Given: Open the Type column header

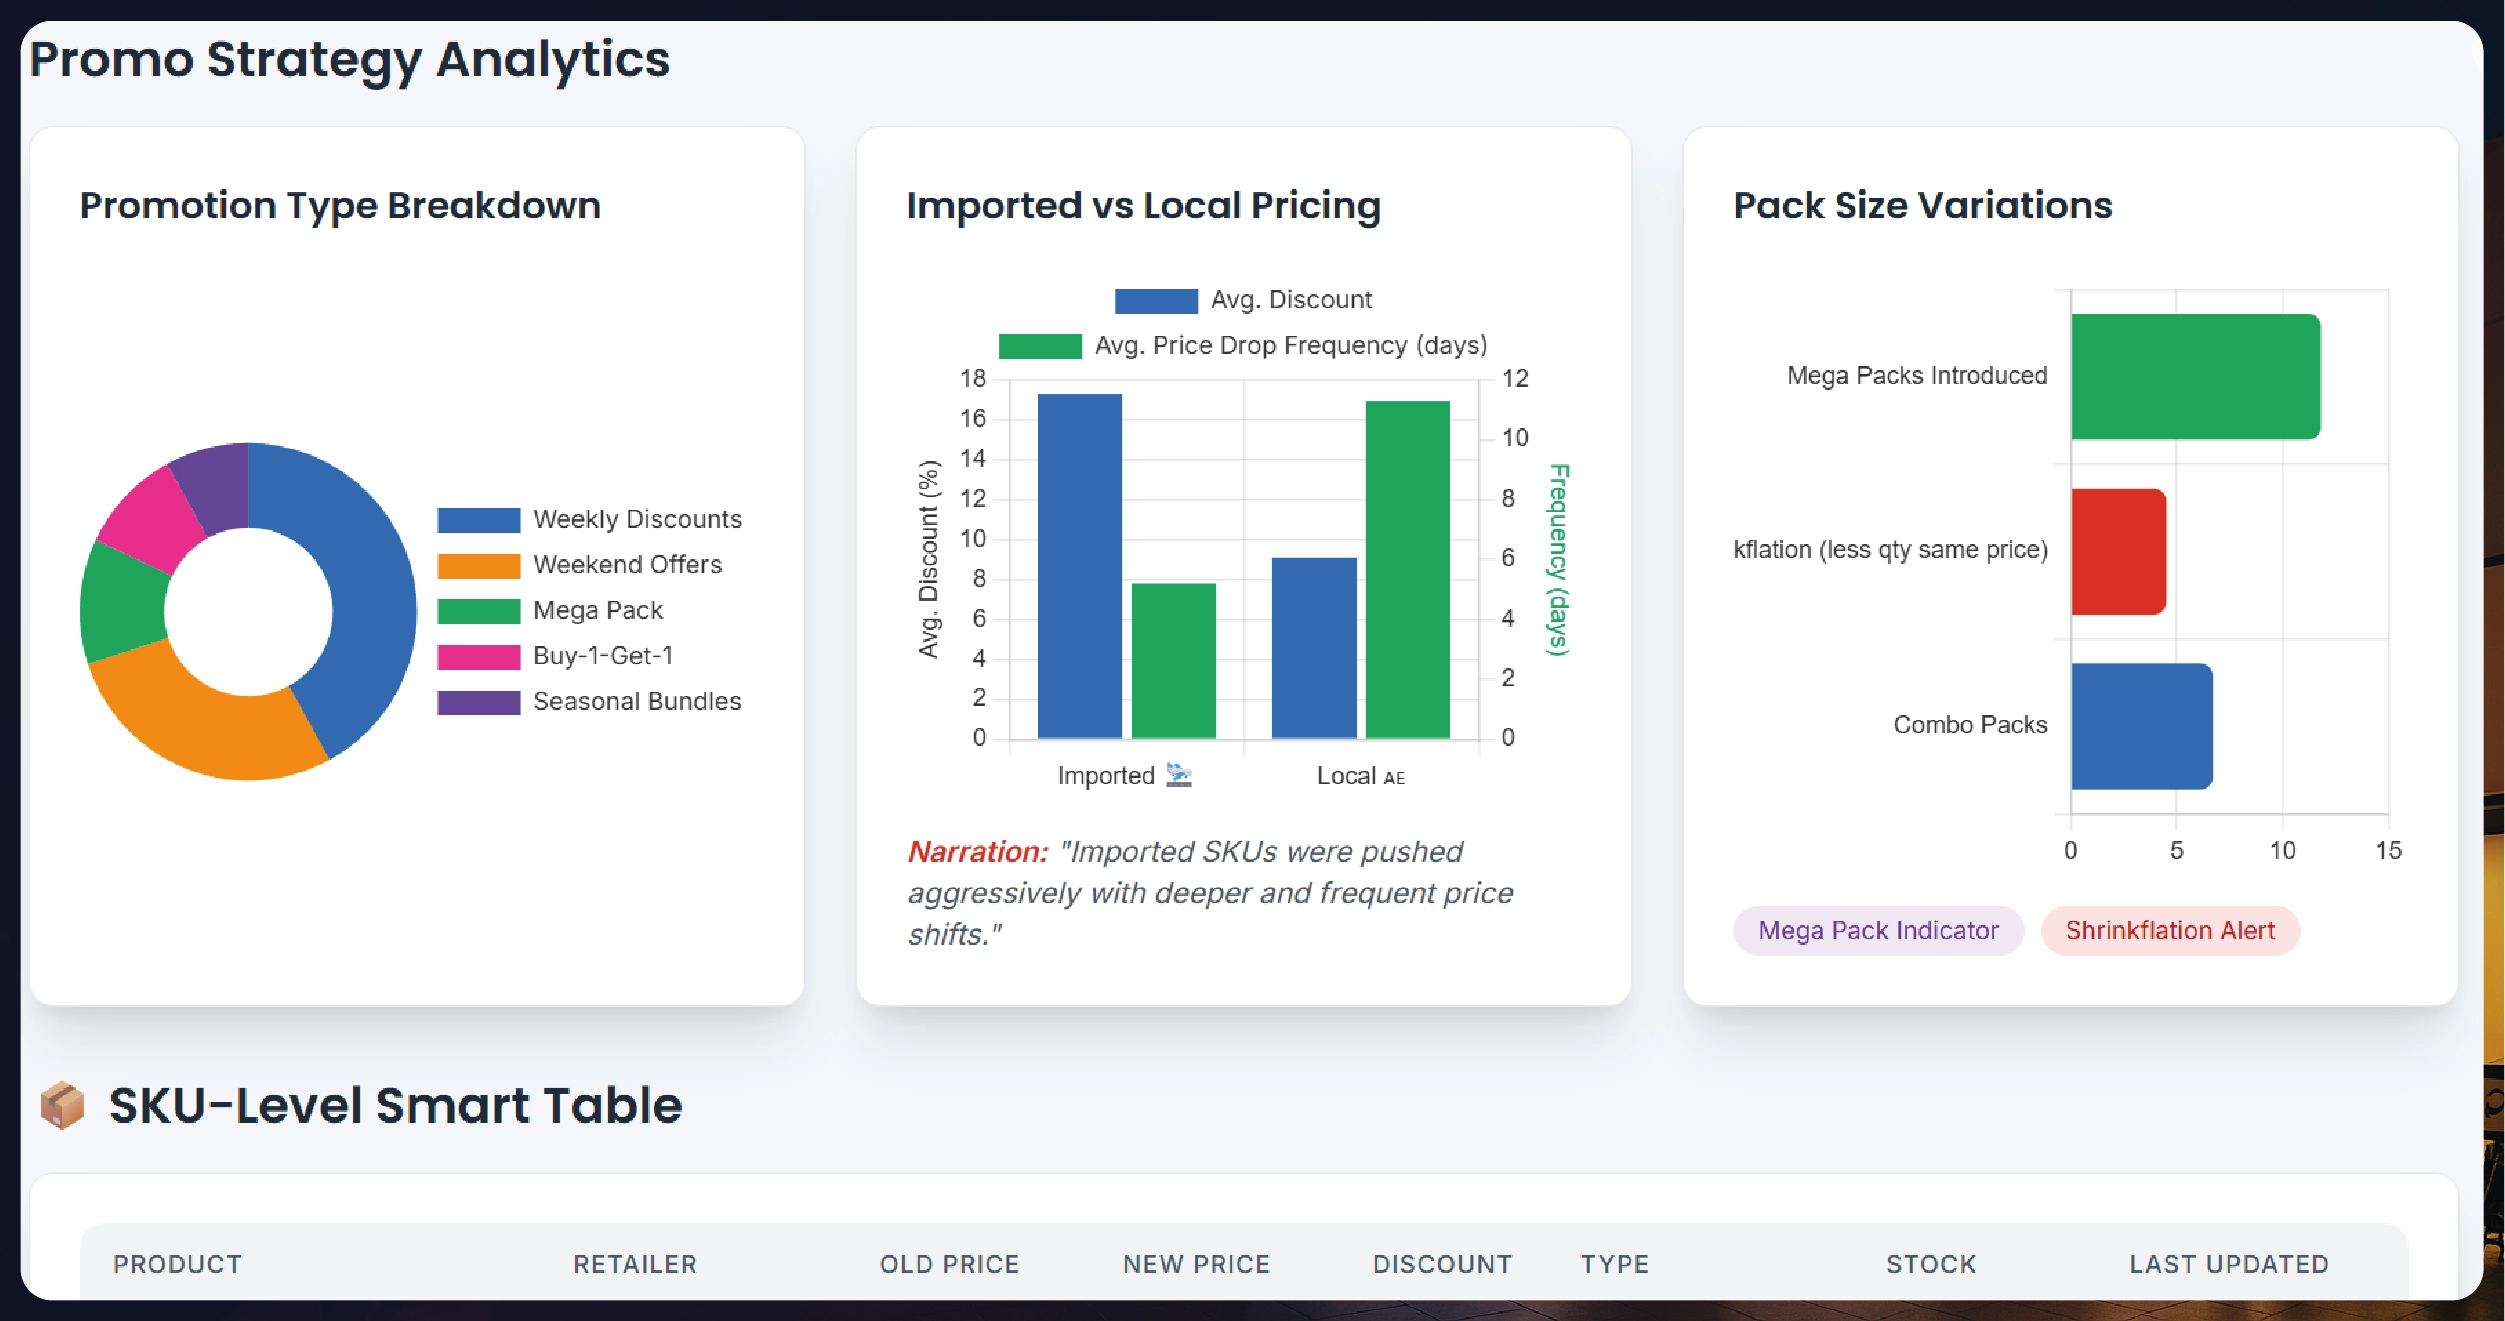Looking at the screenshot, I should (1613, 1264).
